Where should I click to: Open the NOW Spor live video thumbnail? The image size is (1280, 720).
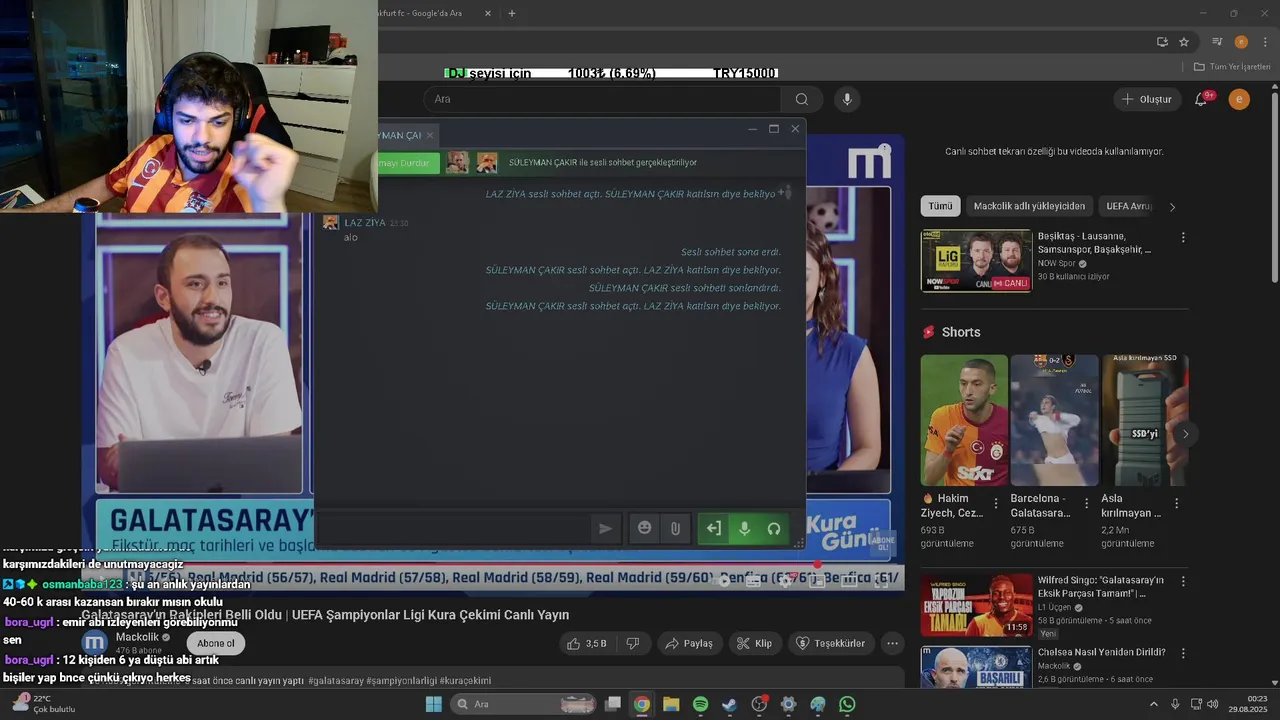tap(976, 261)
